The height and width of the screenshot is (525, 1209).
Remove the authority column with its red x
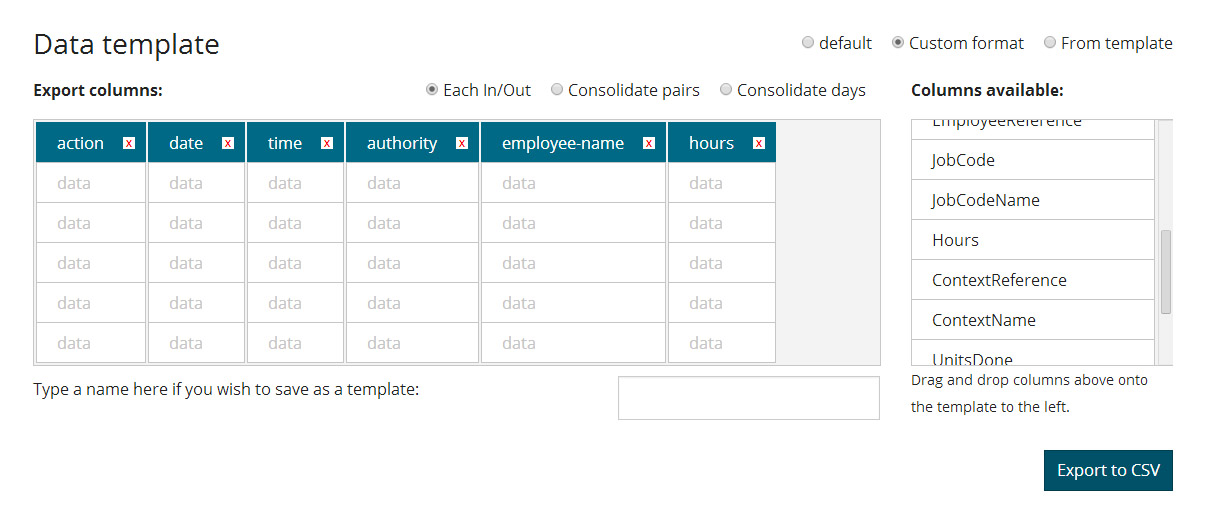pos(462,143)
